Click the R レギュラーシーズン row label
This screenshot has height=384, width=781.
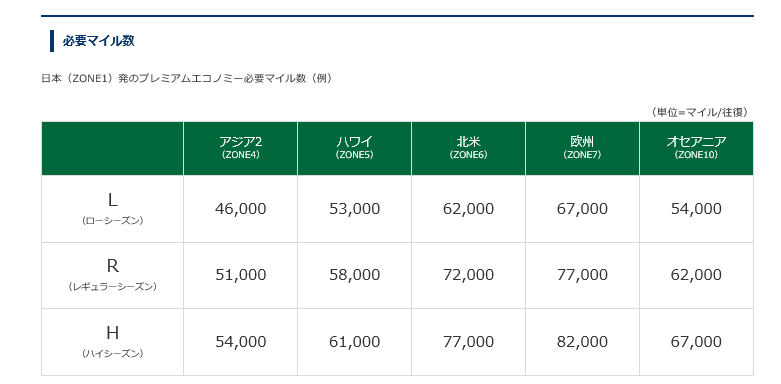113,275
